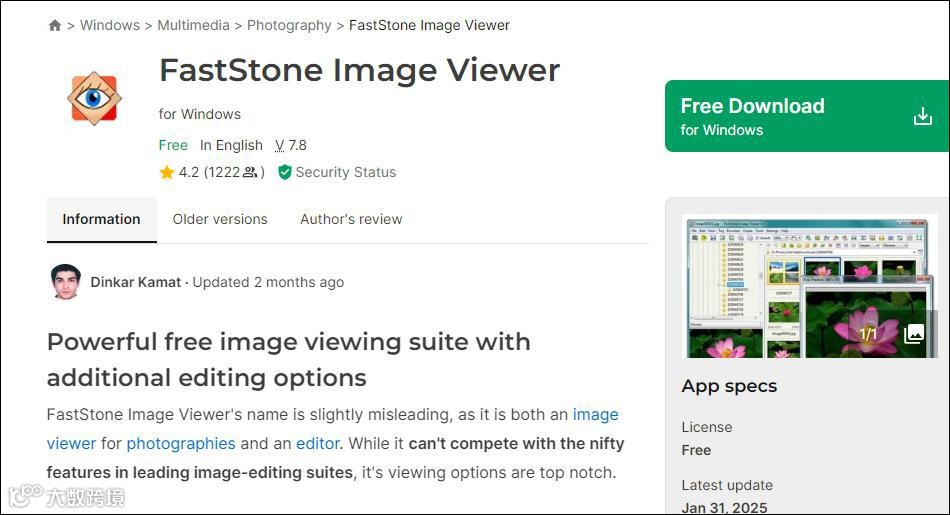Click the 'App specs' heading
The width and height of the screenshot is (950, 515).
[x=729, y=386]
